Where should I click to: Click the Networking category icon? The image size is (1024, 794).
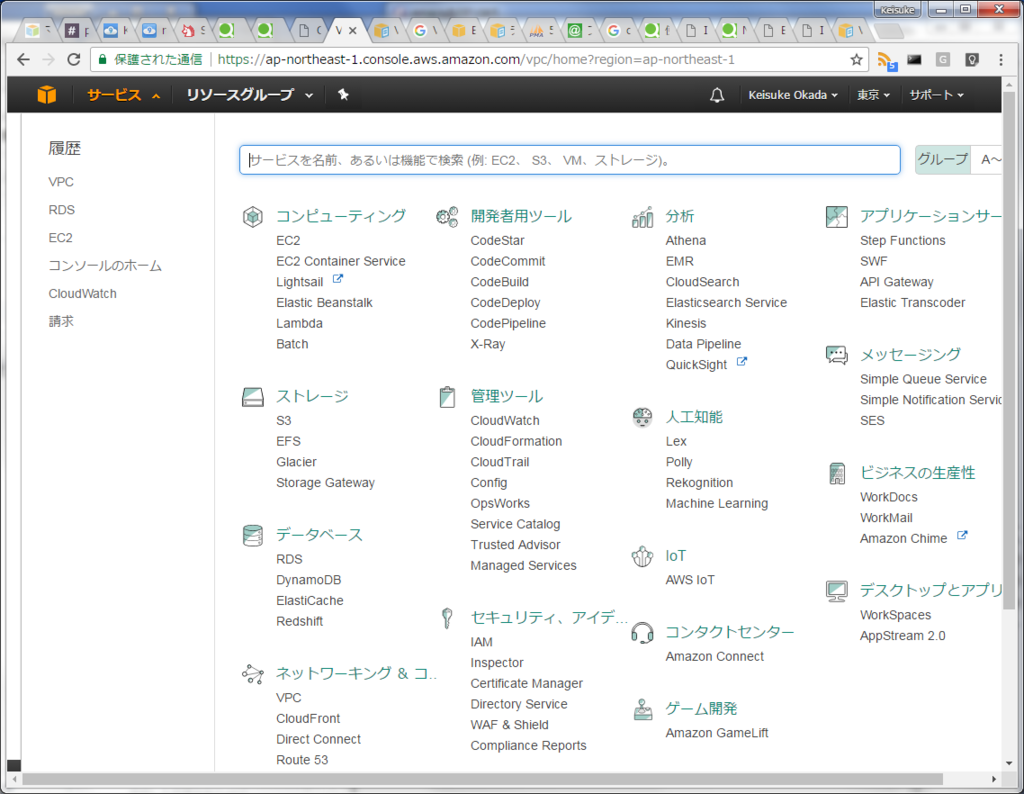(253, 673)
